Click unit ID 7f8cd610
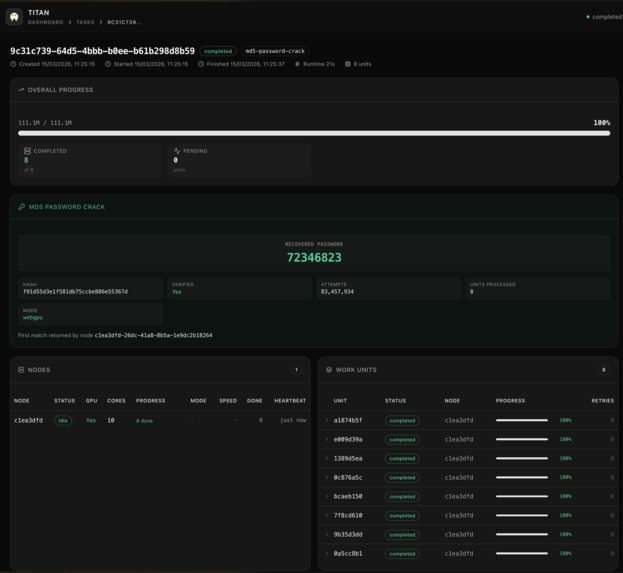 348,515
